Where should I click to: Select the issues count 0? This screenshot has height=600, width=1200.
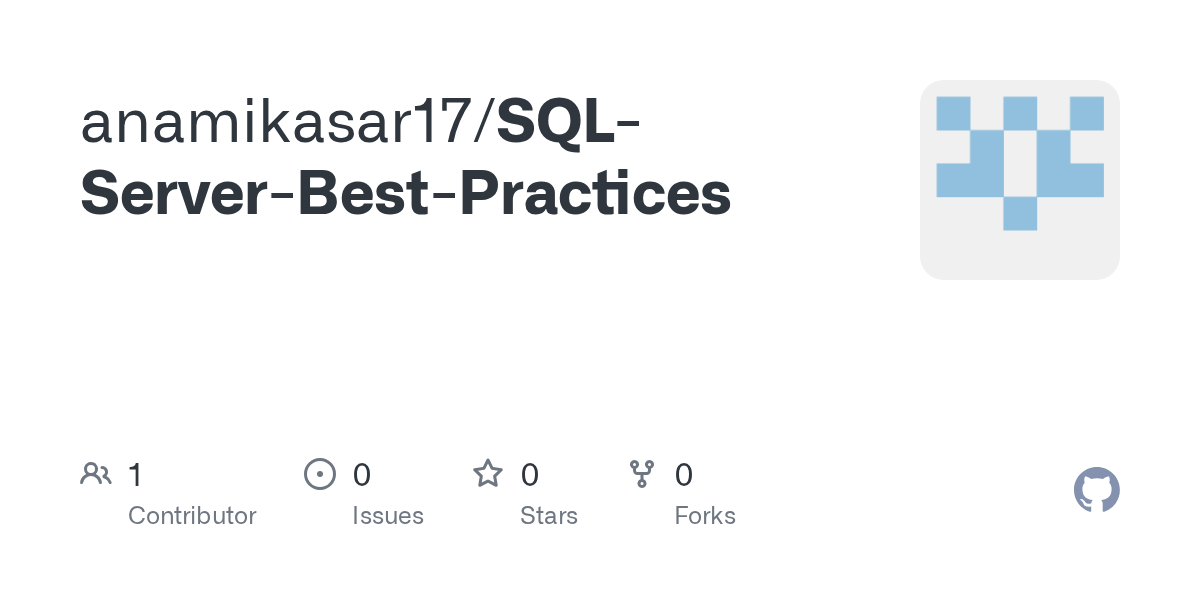click(362, 475)
